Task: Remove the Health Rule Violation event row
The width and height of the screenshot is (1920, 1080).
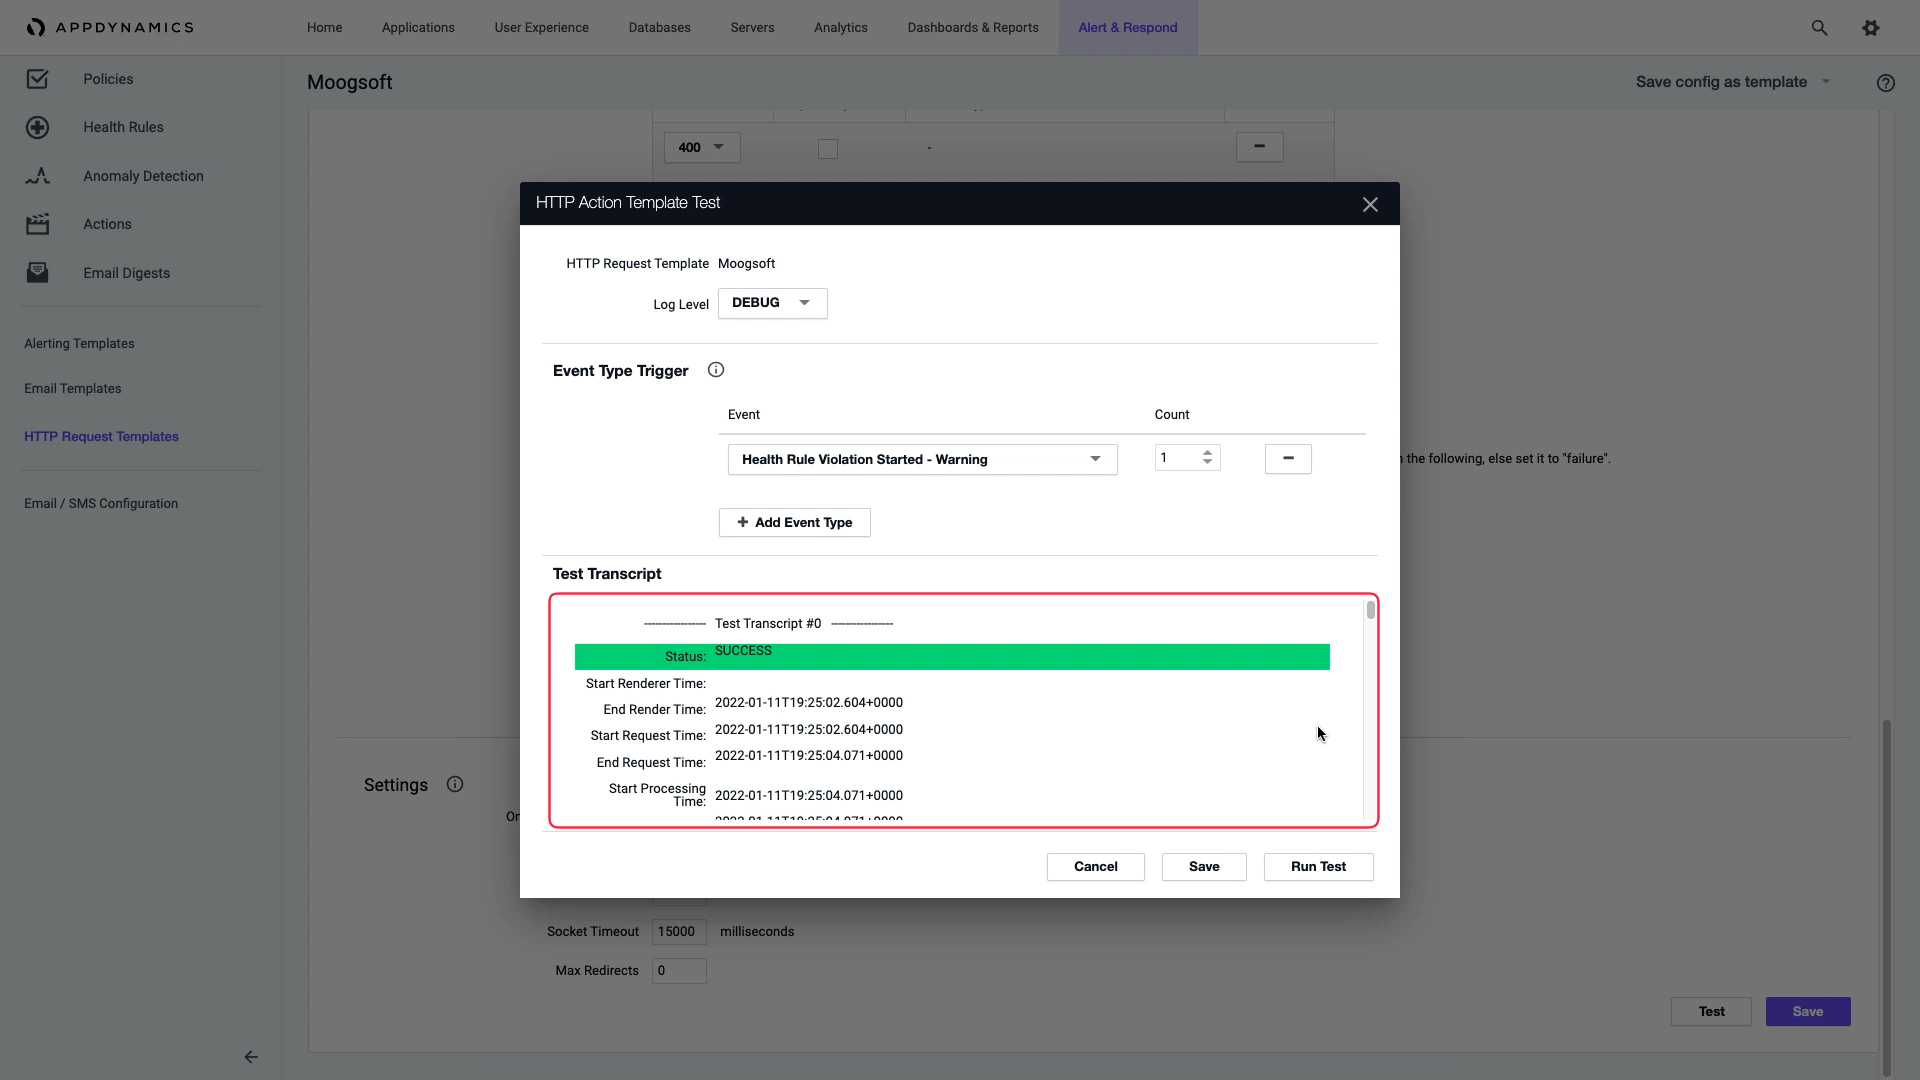Action: pyautogui.click(x=1288, y=459)
